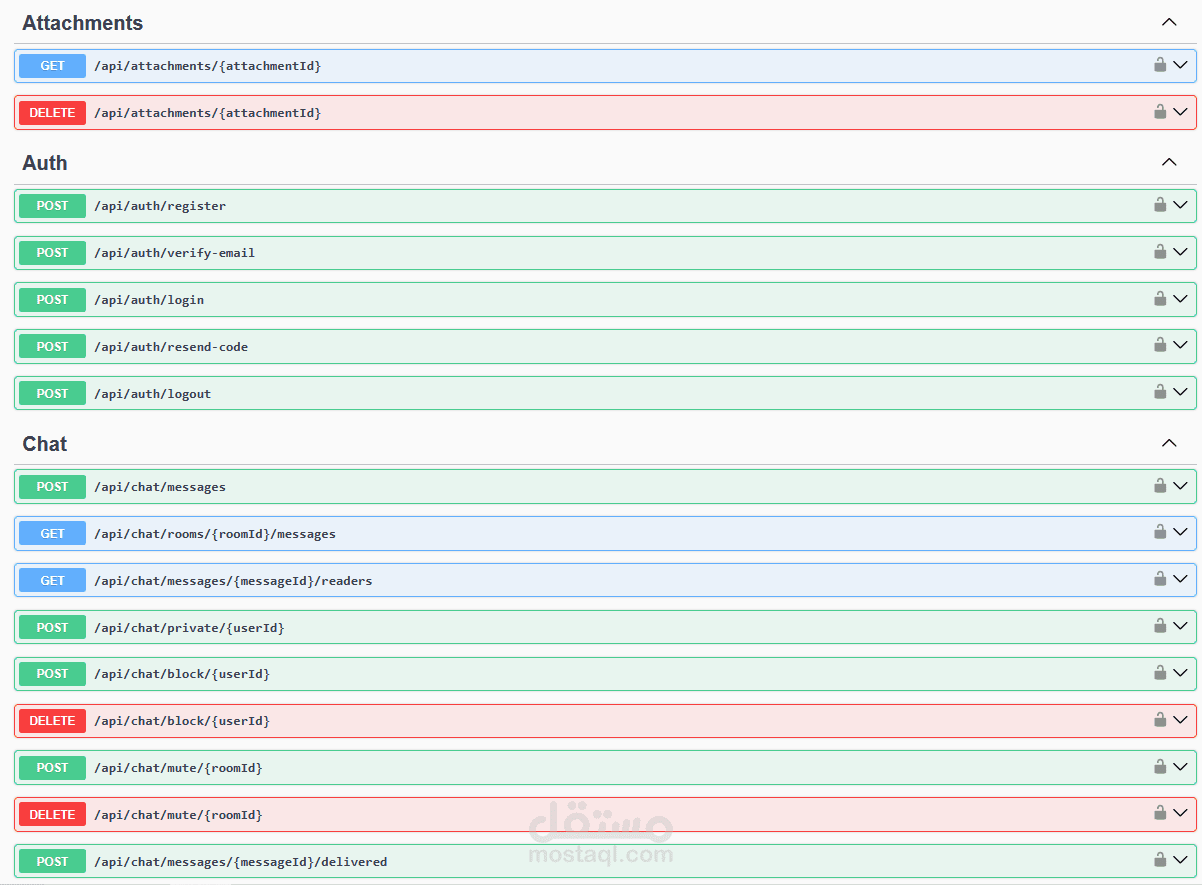This screenshot has height=885, width=1202.
Task: Expand DELETE /api/chat/block/{userId} using its chevron
Action: 1181,720
